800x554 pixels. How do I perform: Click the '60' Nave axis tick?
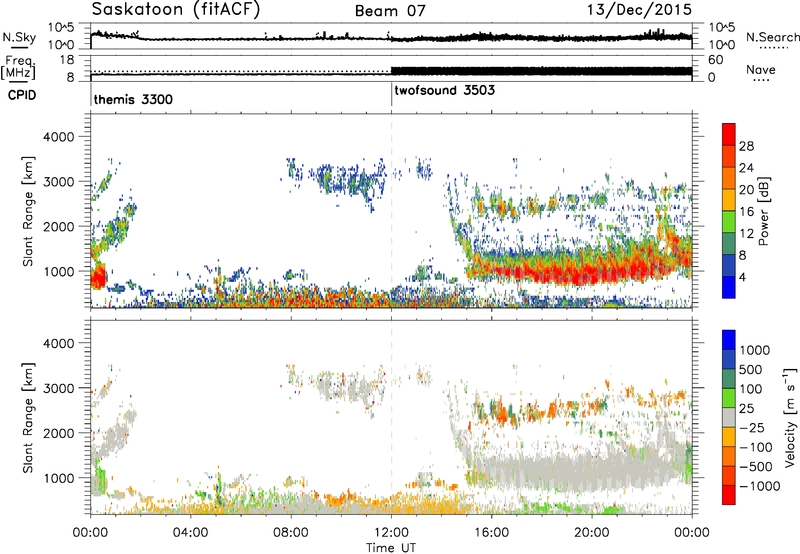pyautogui.click(x=716, y=60)
